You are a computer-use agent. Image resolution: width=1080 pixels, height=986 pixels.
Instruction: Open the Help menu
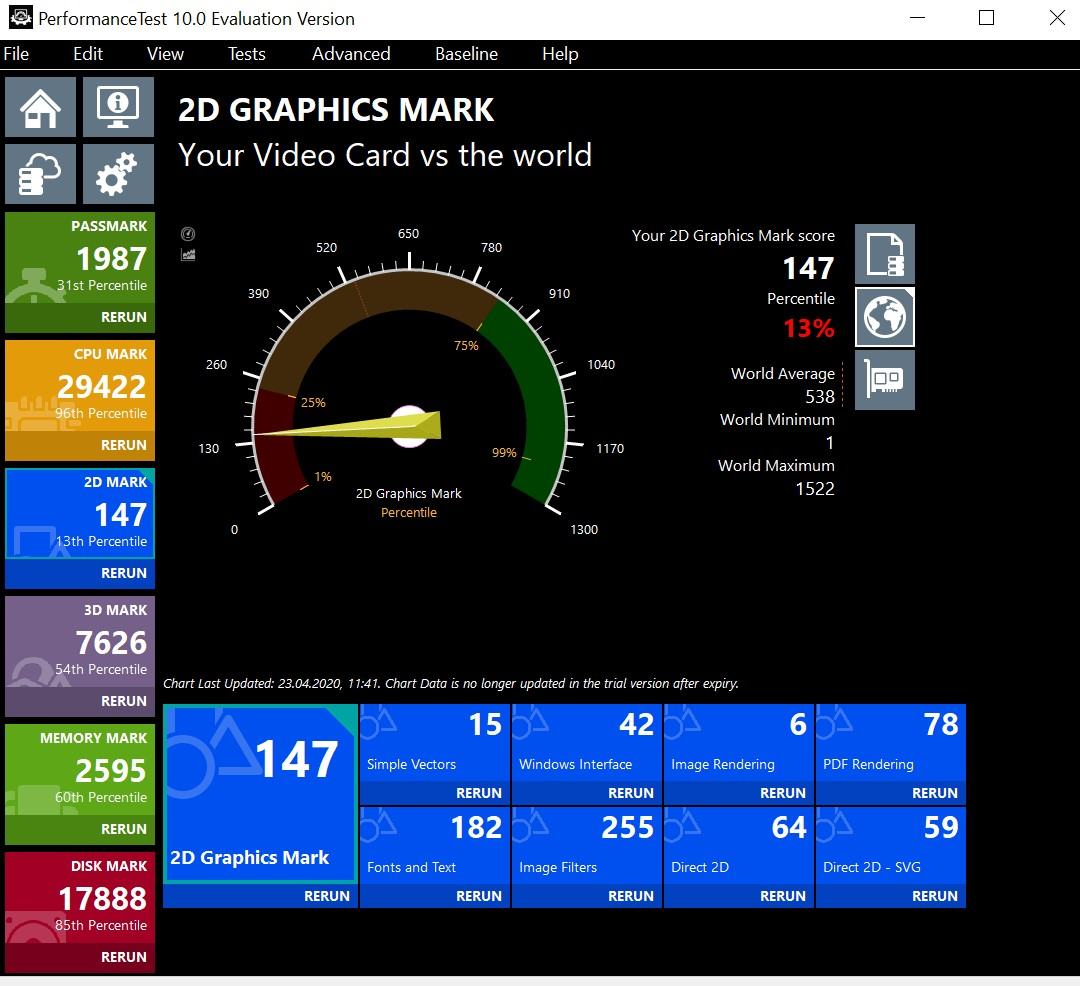[560, 54]
